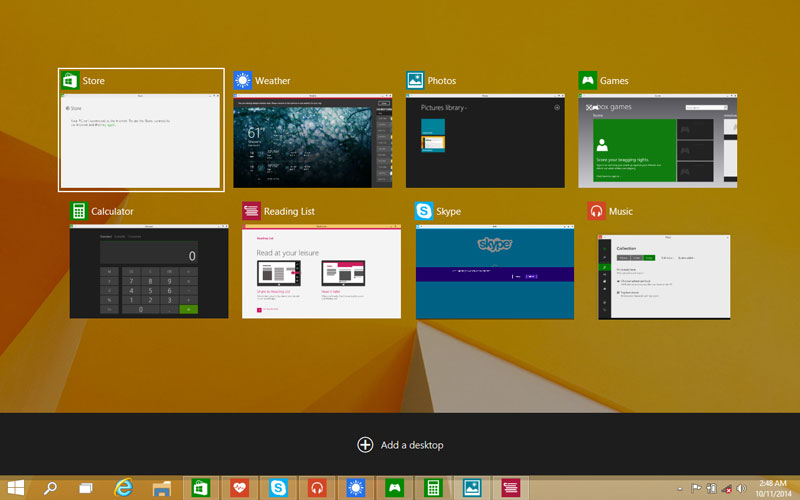800x500 pixels.
Task: Click the Reading List taskbar icon
Action: [511, 488]
